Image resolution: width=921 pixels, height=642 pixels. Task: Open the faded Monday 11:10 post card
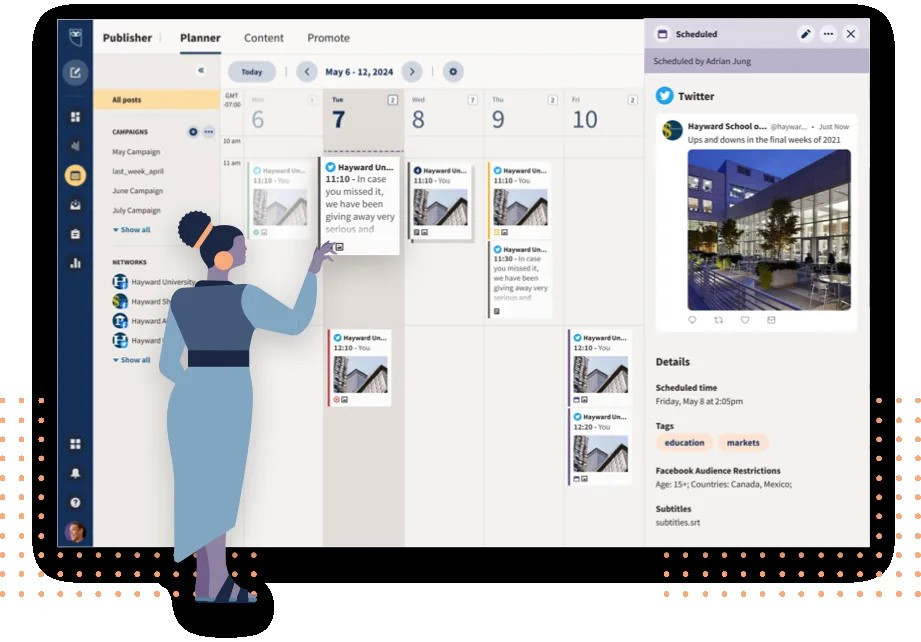[x=280, y=200]
